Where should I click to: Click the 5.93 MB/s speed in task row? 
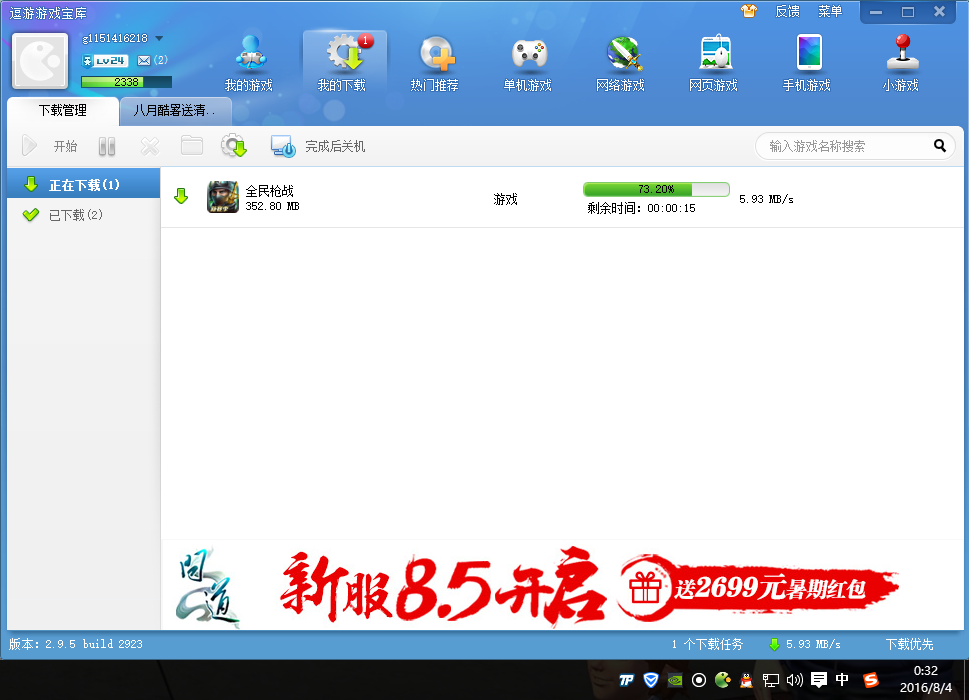point(766,199)
